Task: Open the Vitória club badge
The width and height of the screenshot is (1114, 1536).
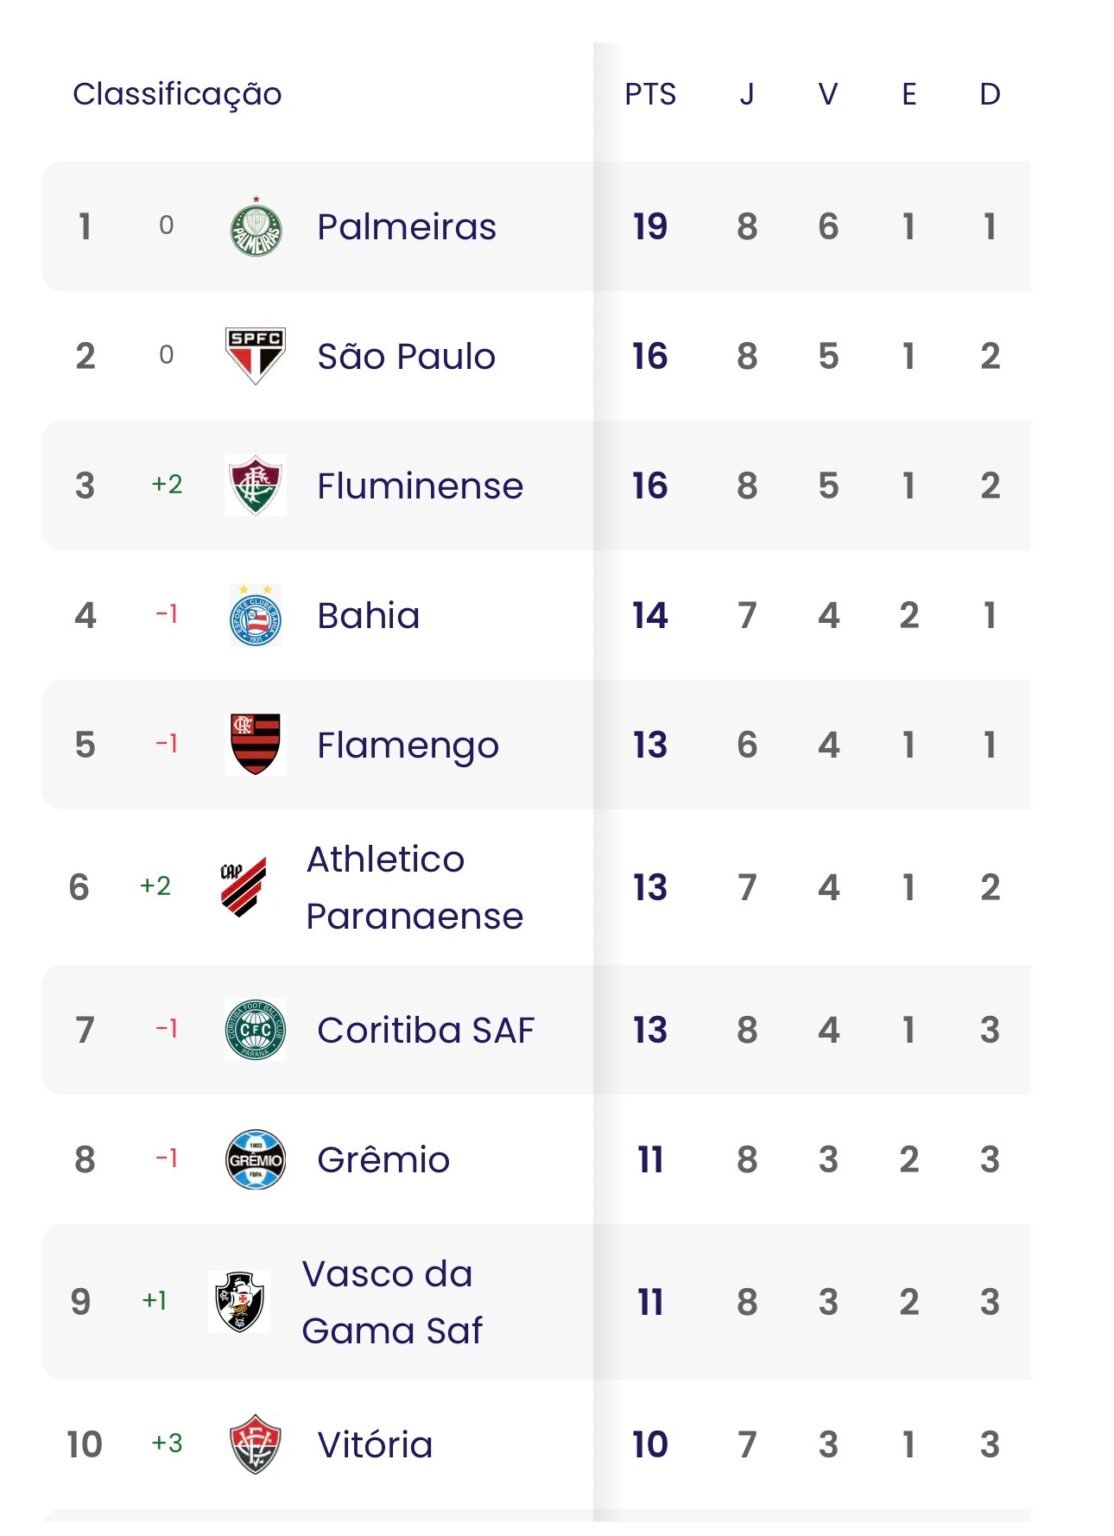Action: (x=255, y=1444)
